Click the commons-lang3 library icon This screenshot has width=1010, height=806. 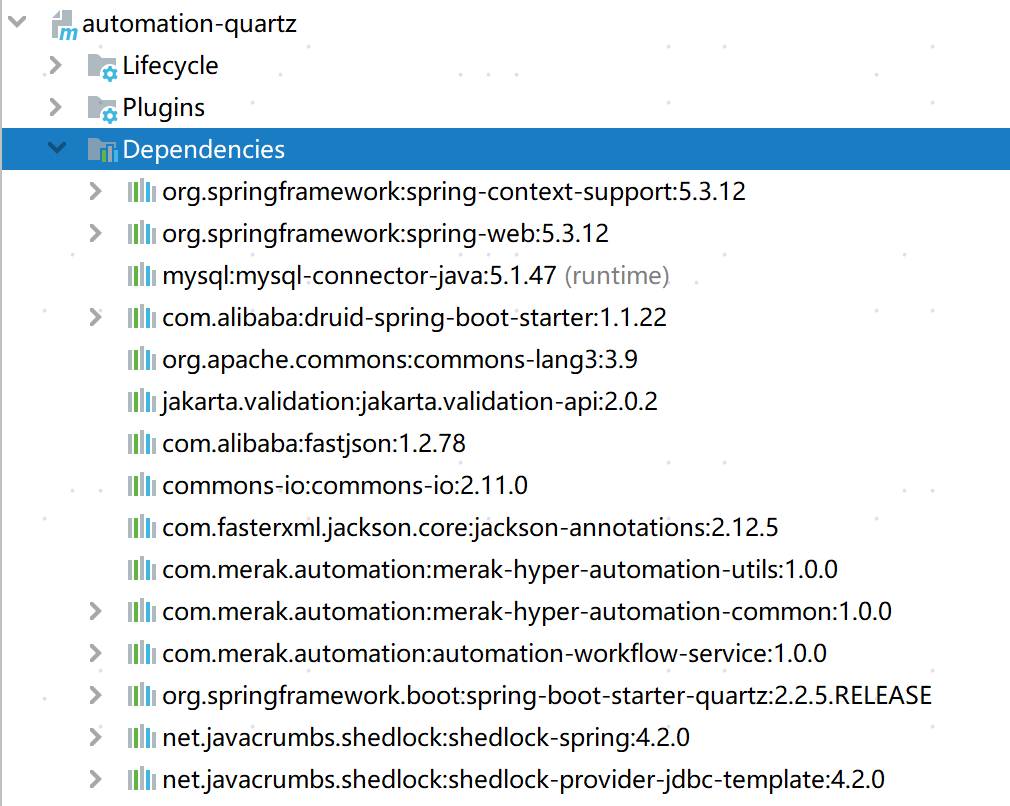pyautogui.click(x=142, y=360)
